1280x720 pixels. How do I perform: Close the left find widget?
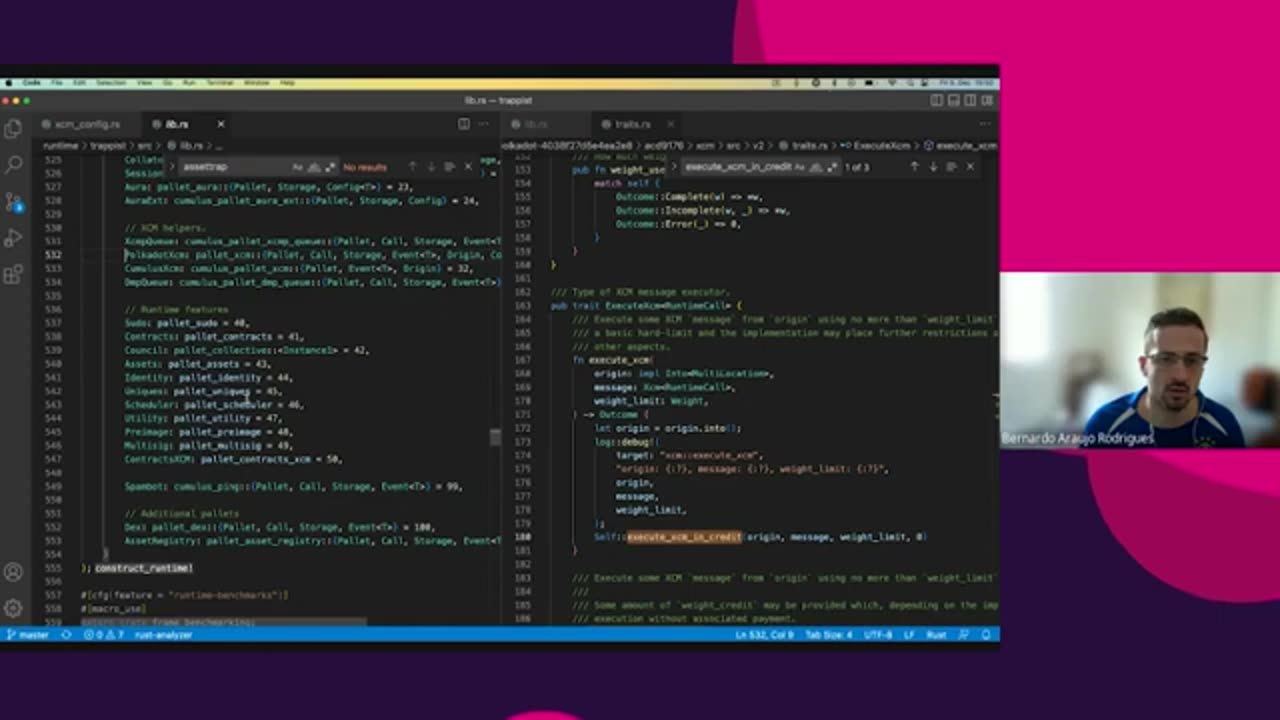coord(468,167)
